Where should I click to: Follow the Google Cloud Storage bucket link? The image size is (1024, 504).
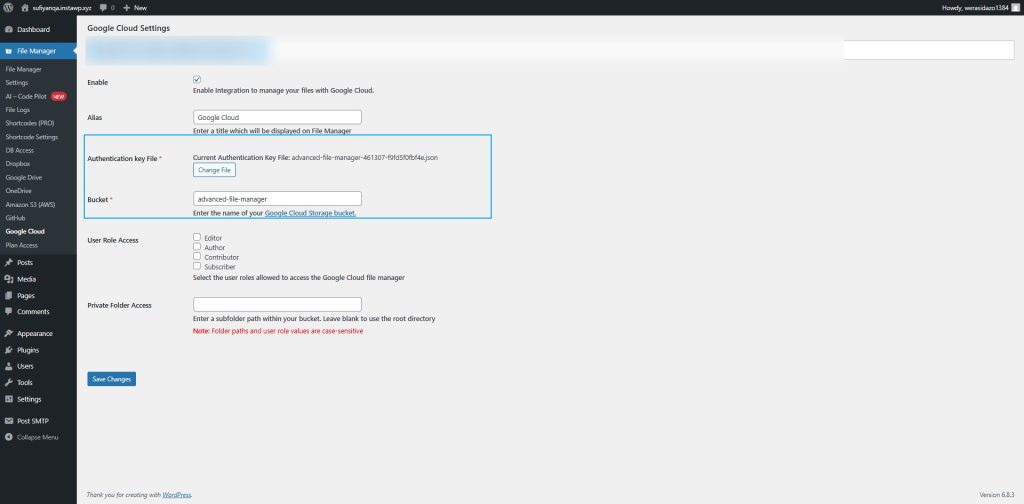310,213
